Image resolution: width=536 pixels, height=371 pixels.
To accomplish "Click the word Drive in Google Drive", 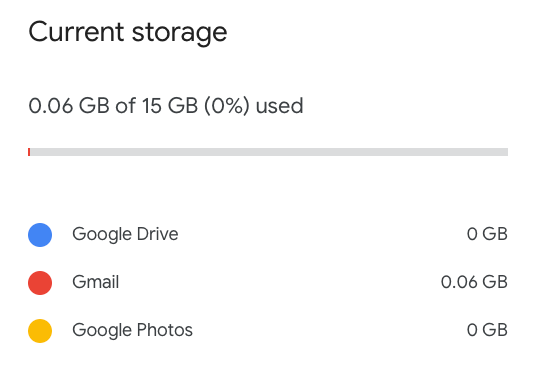I will click(x=158, y=234).
